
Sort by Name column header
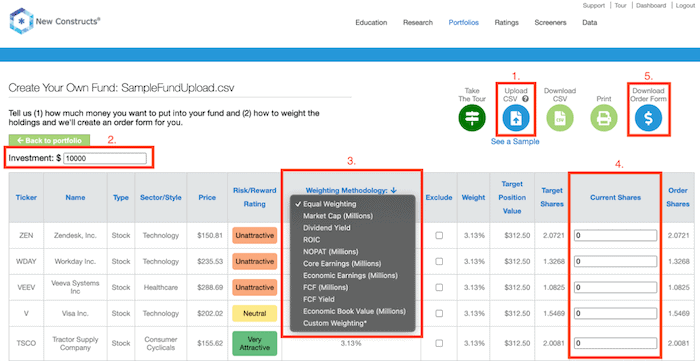click(75, 197)
